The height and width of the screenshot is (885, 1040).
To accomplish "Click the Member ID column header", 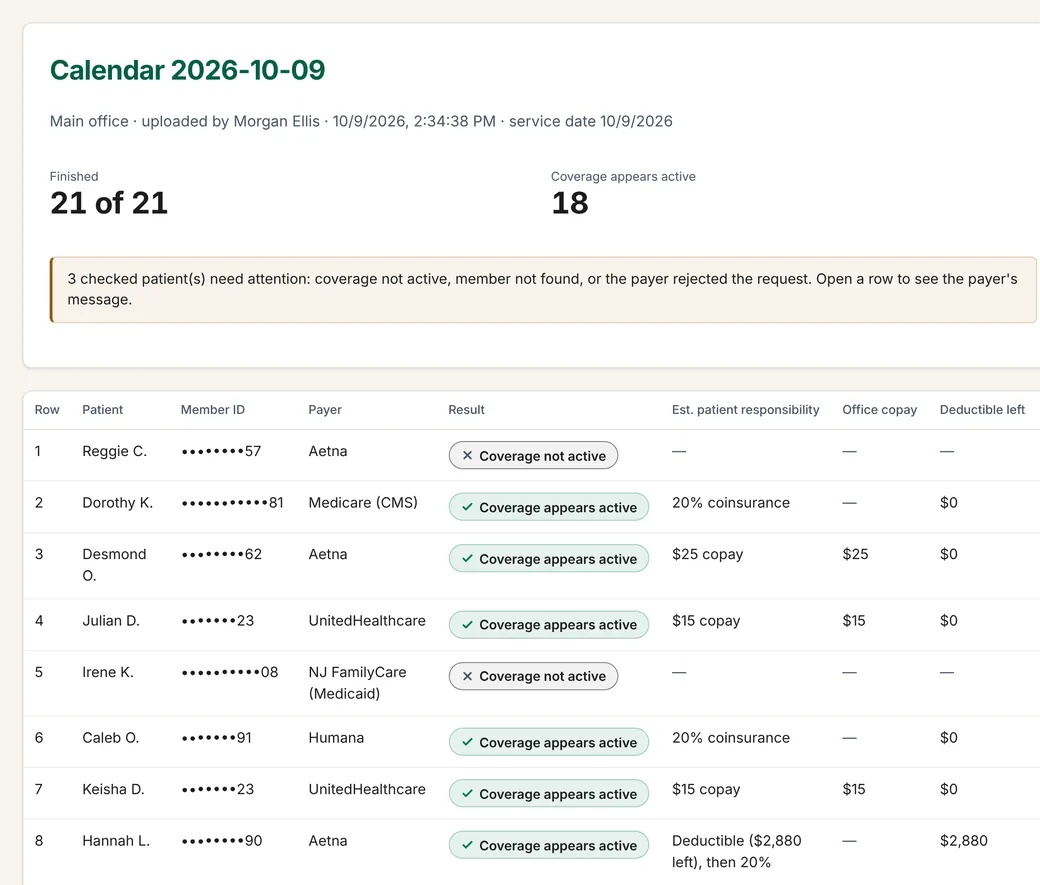I will coord(213,410).
